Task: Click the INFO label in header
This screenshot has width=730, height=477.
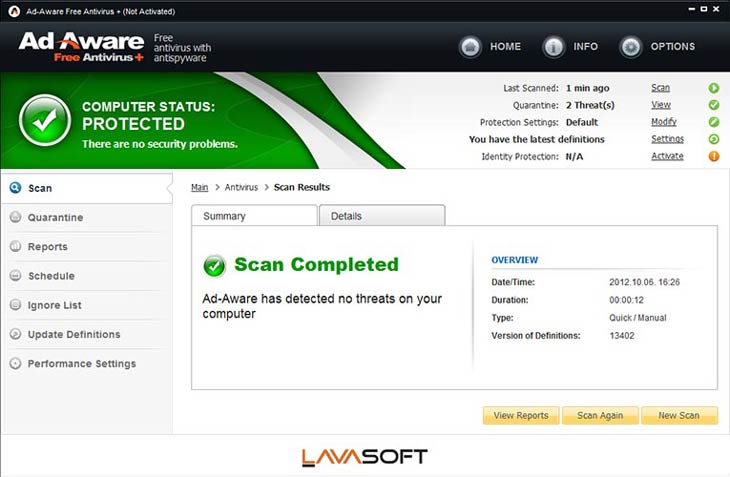Action: click(585, 47)
